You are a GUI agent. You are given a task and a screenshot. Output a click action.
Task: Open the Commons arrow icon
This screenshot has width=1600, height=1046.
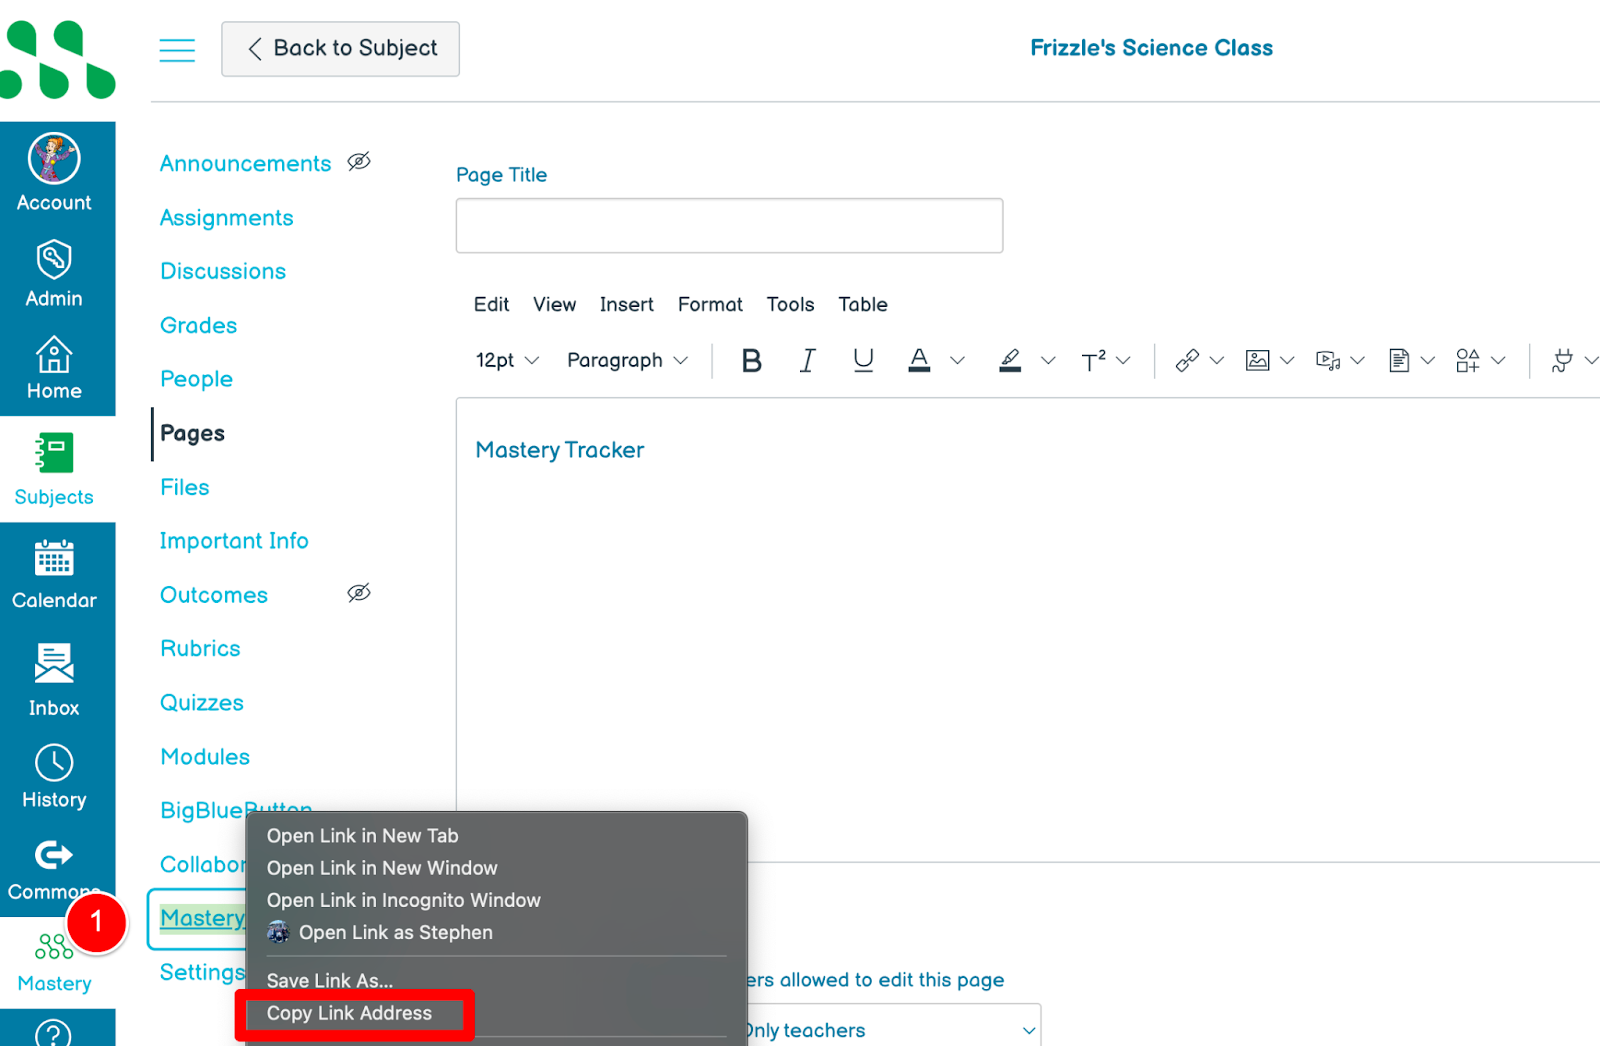point(54,855)
